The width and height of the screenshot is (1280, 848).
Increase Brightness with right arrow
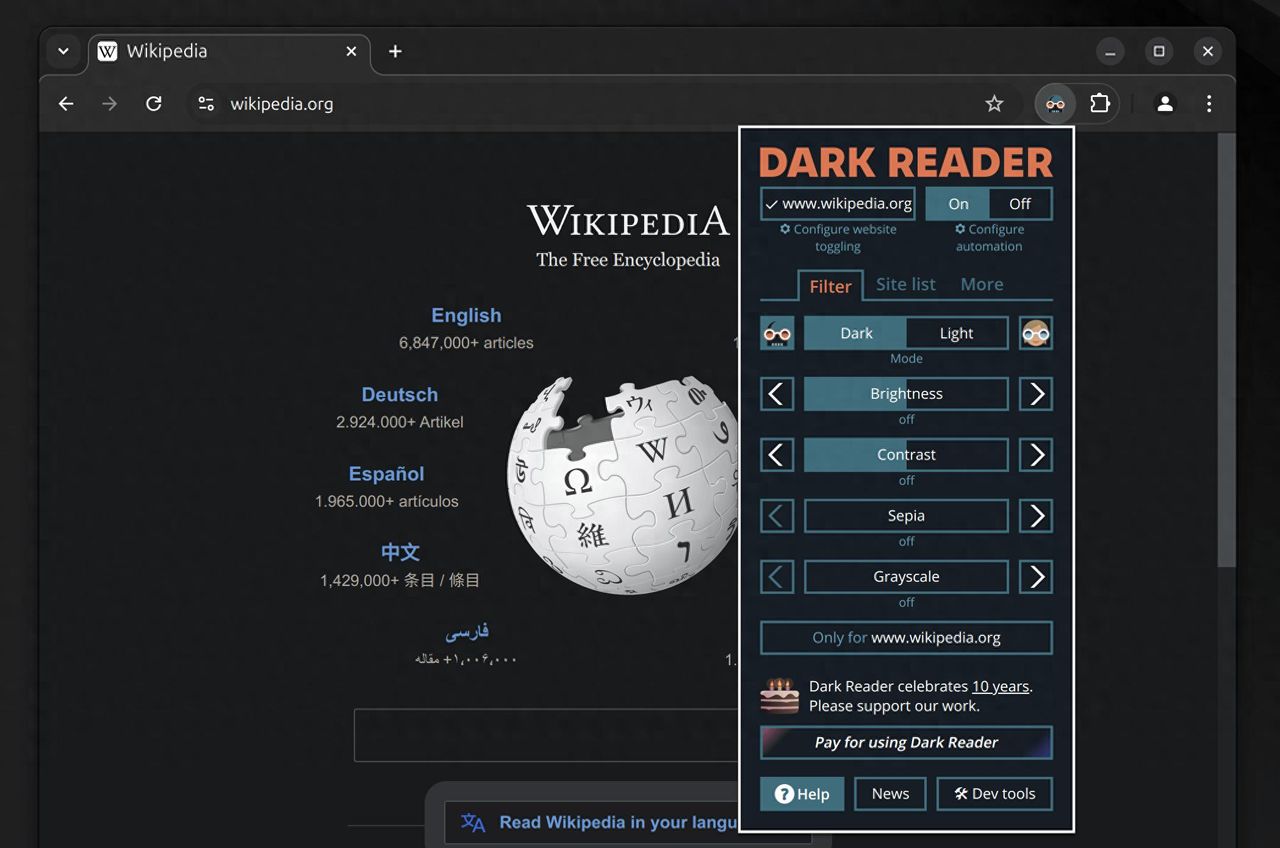[x=1036, y=394]
